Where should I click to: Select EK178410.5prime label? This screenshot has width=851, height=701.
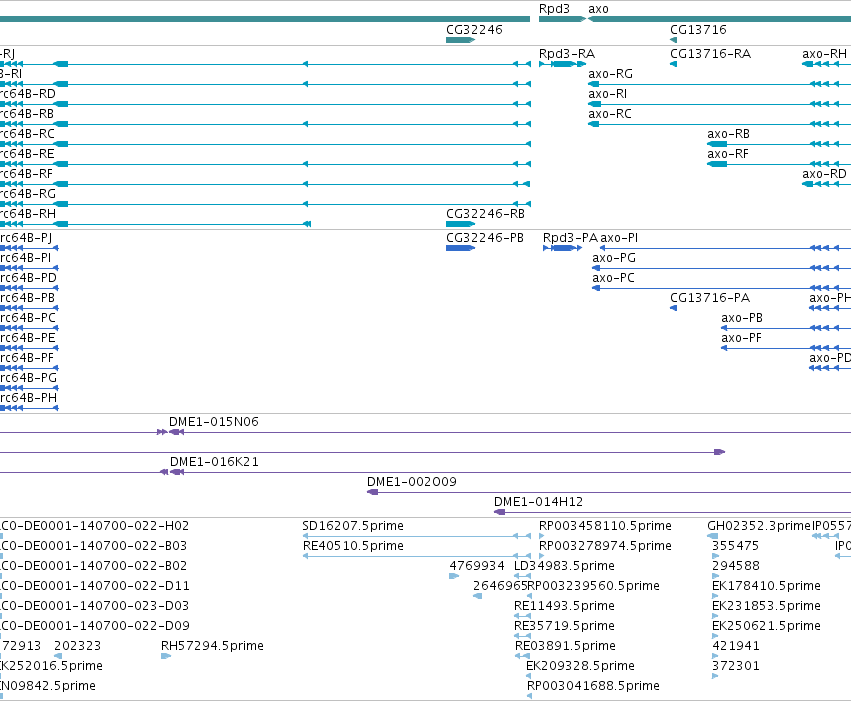point(766,586)
